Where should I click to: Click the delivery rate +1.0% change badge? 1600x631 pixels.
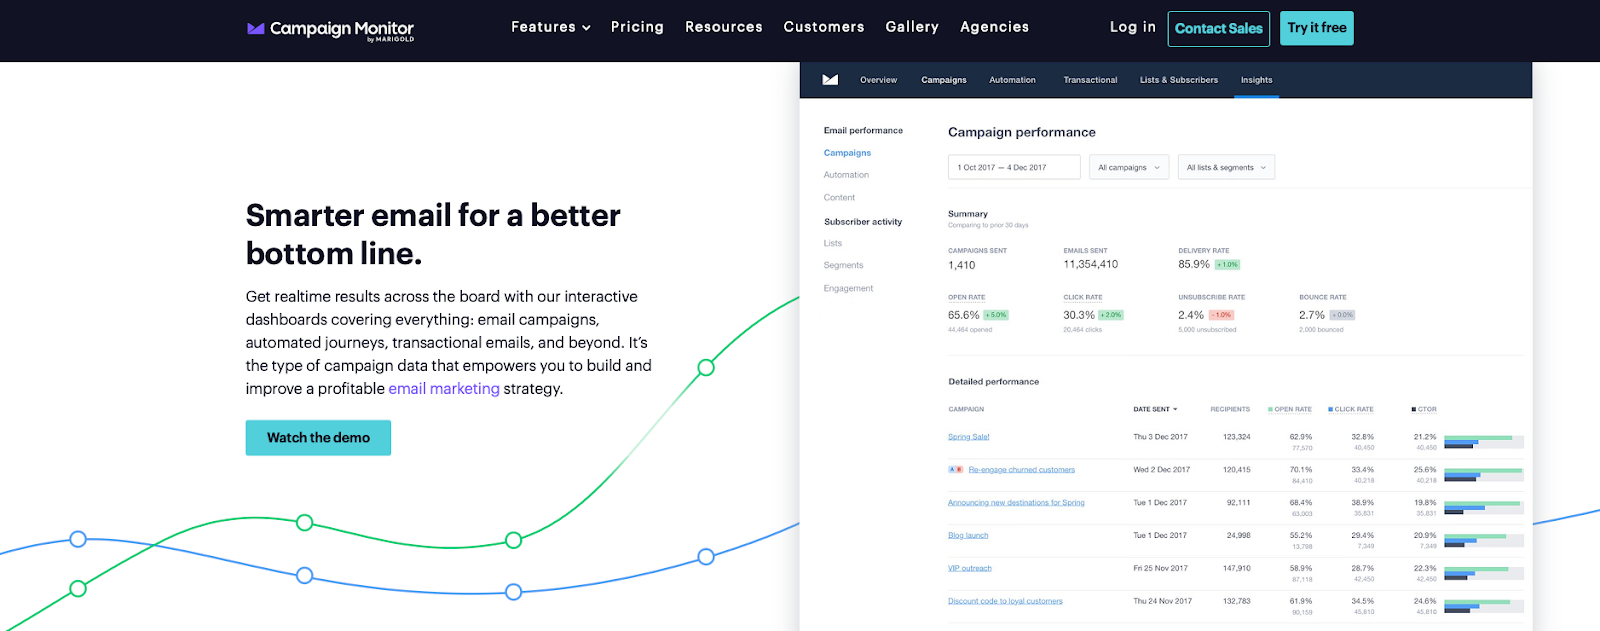1227,265
